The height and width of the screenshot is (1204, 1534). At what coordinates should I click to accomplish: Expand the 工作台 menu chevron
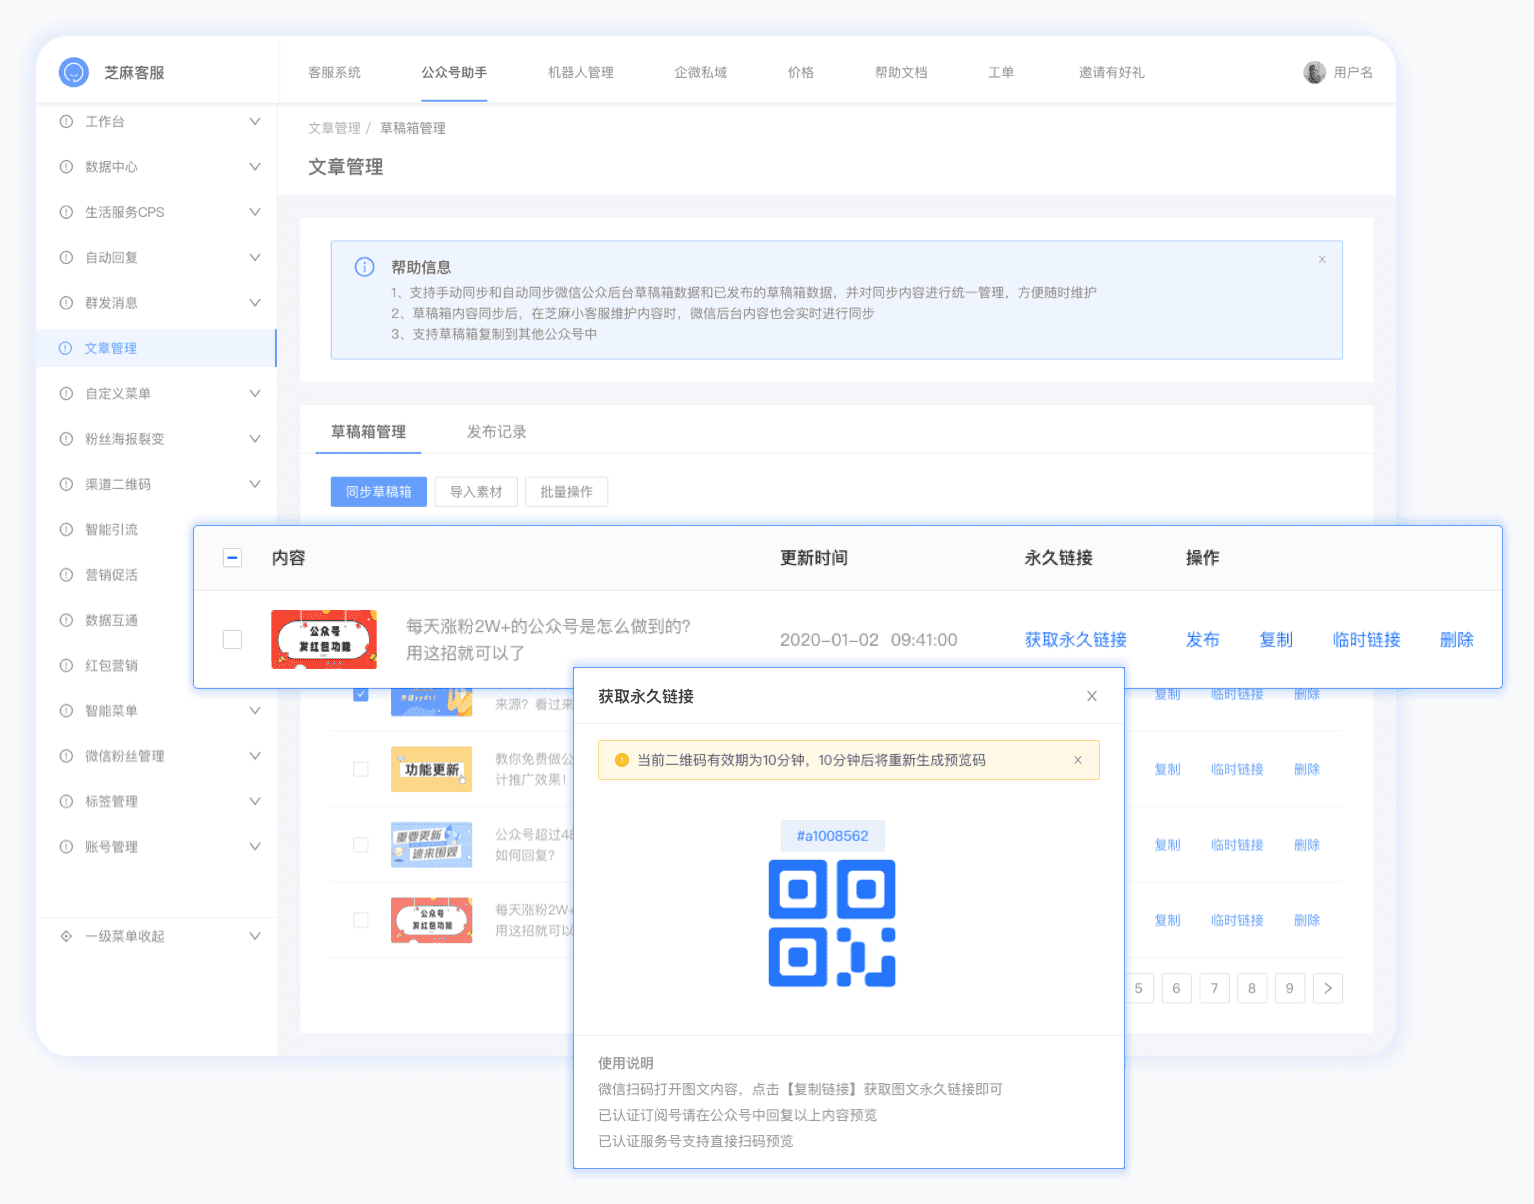(255, 121)
